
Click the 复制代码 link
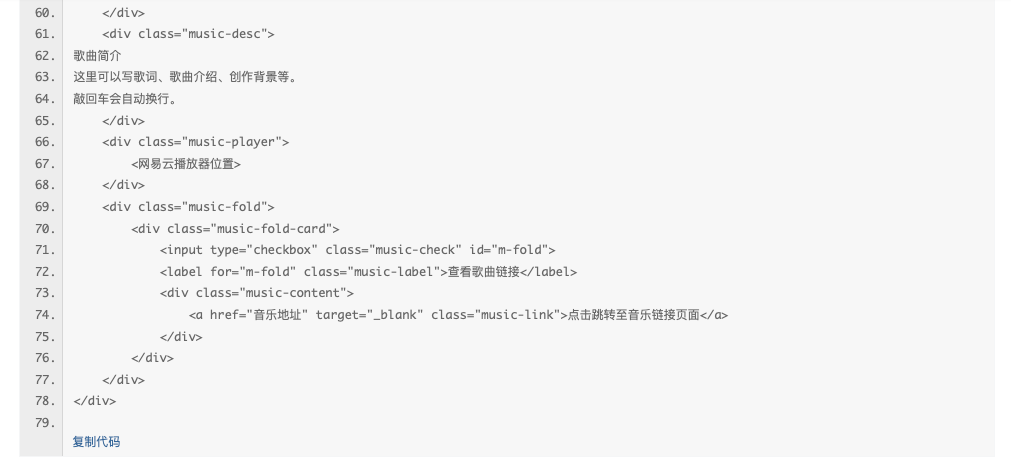(x=96, y=442)
